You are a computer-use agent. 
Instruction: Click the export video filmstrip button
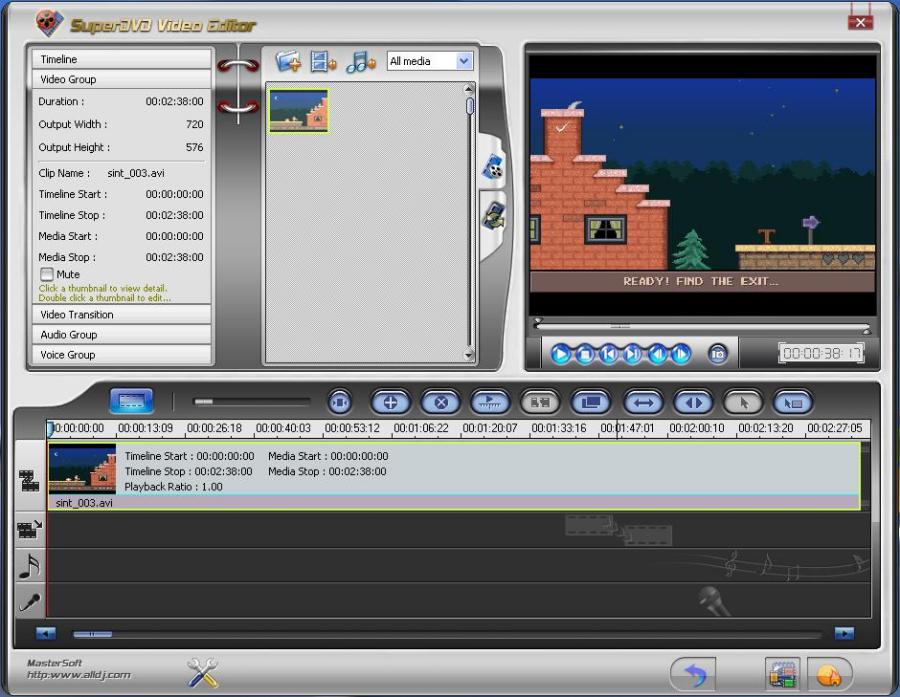782,674
